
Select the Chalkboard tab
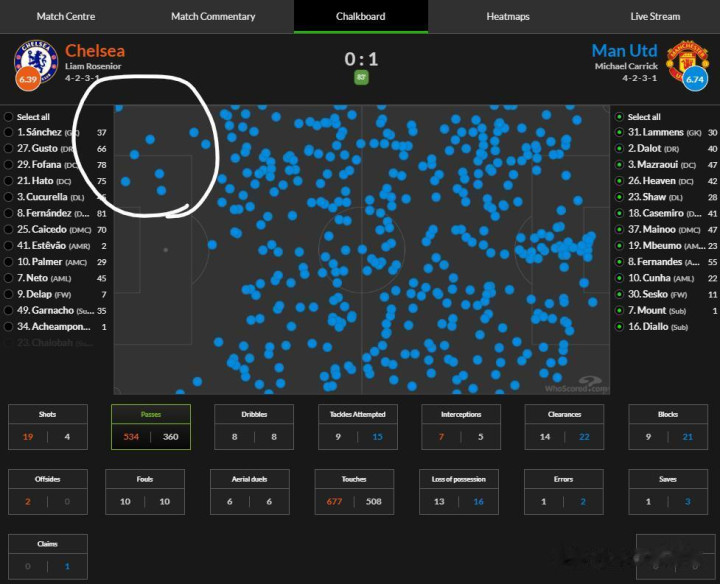361,17
